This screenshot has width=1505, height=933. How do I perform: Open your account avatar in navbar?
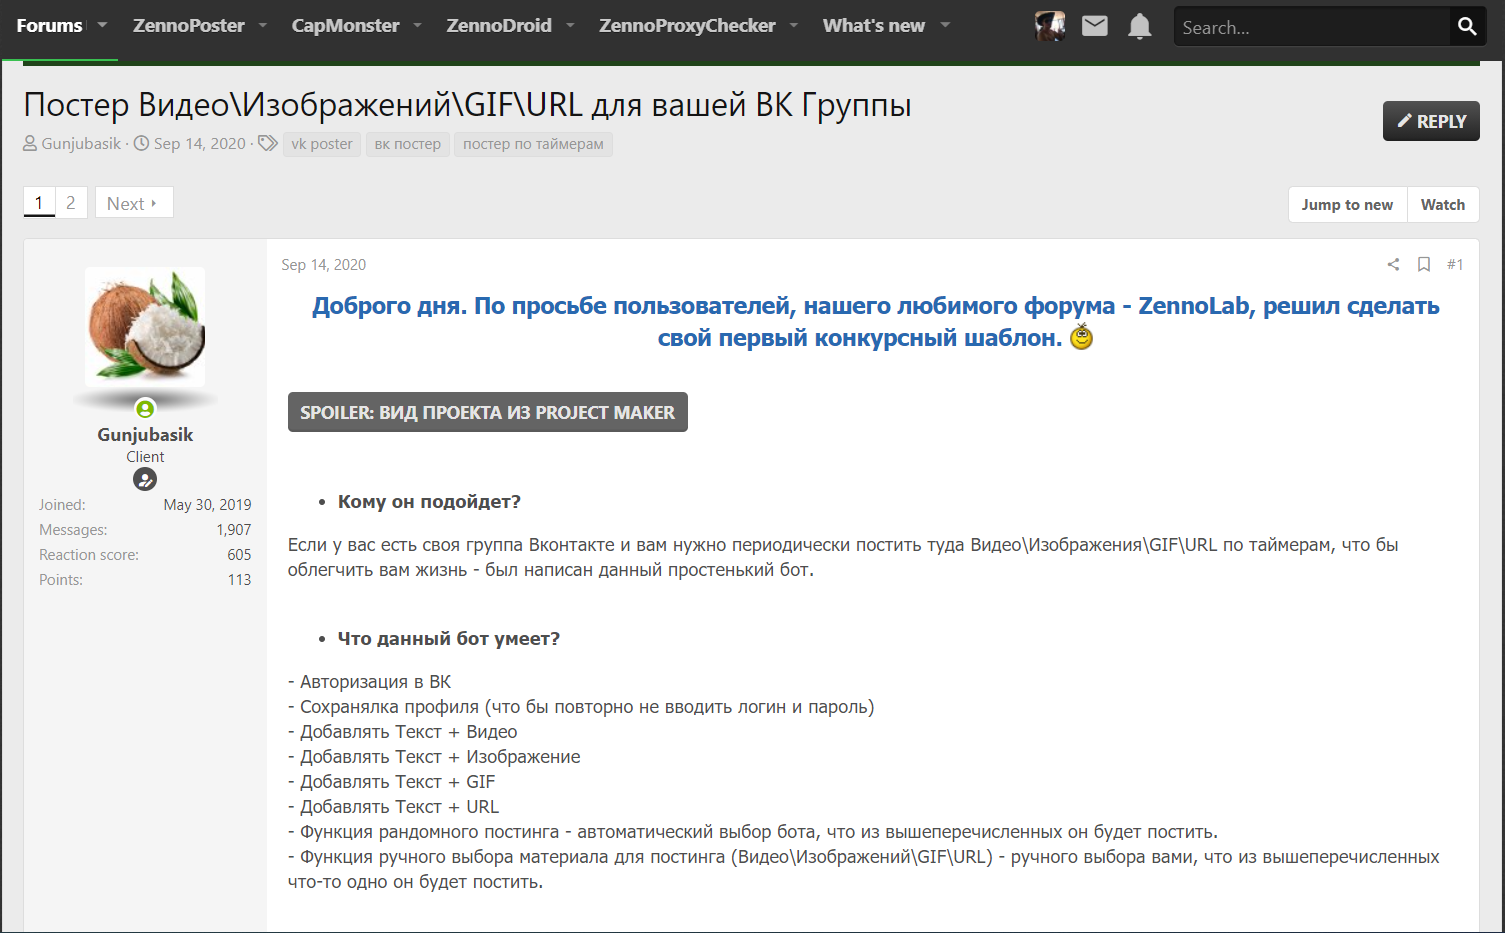pyautogui.click(x=1050, y=26)
